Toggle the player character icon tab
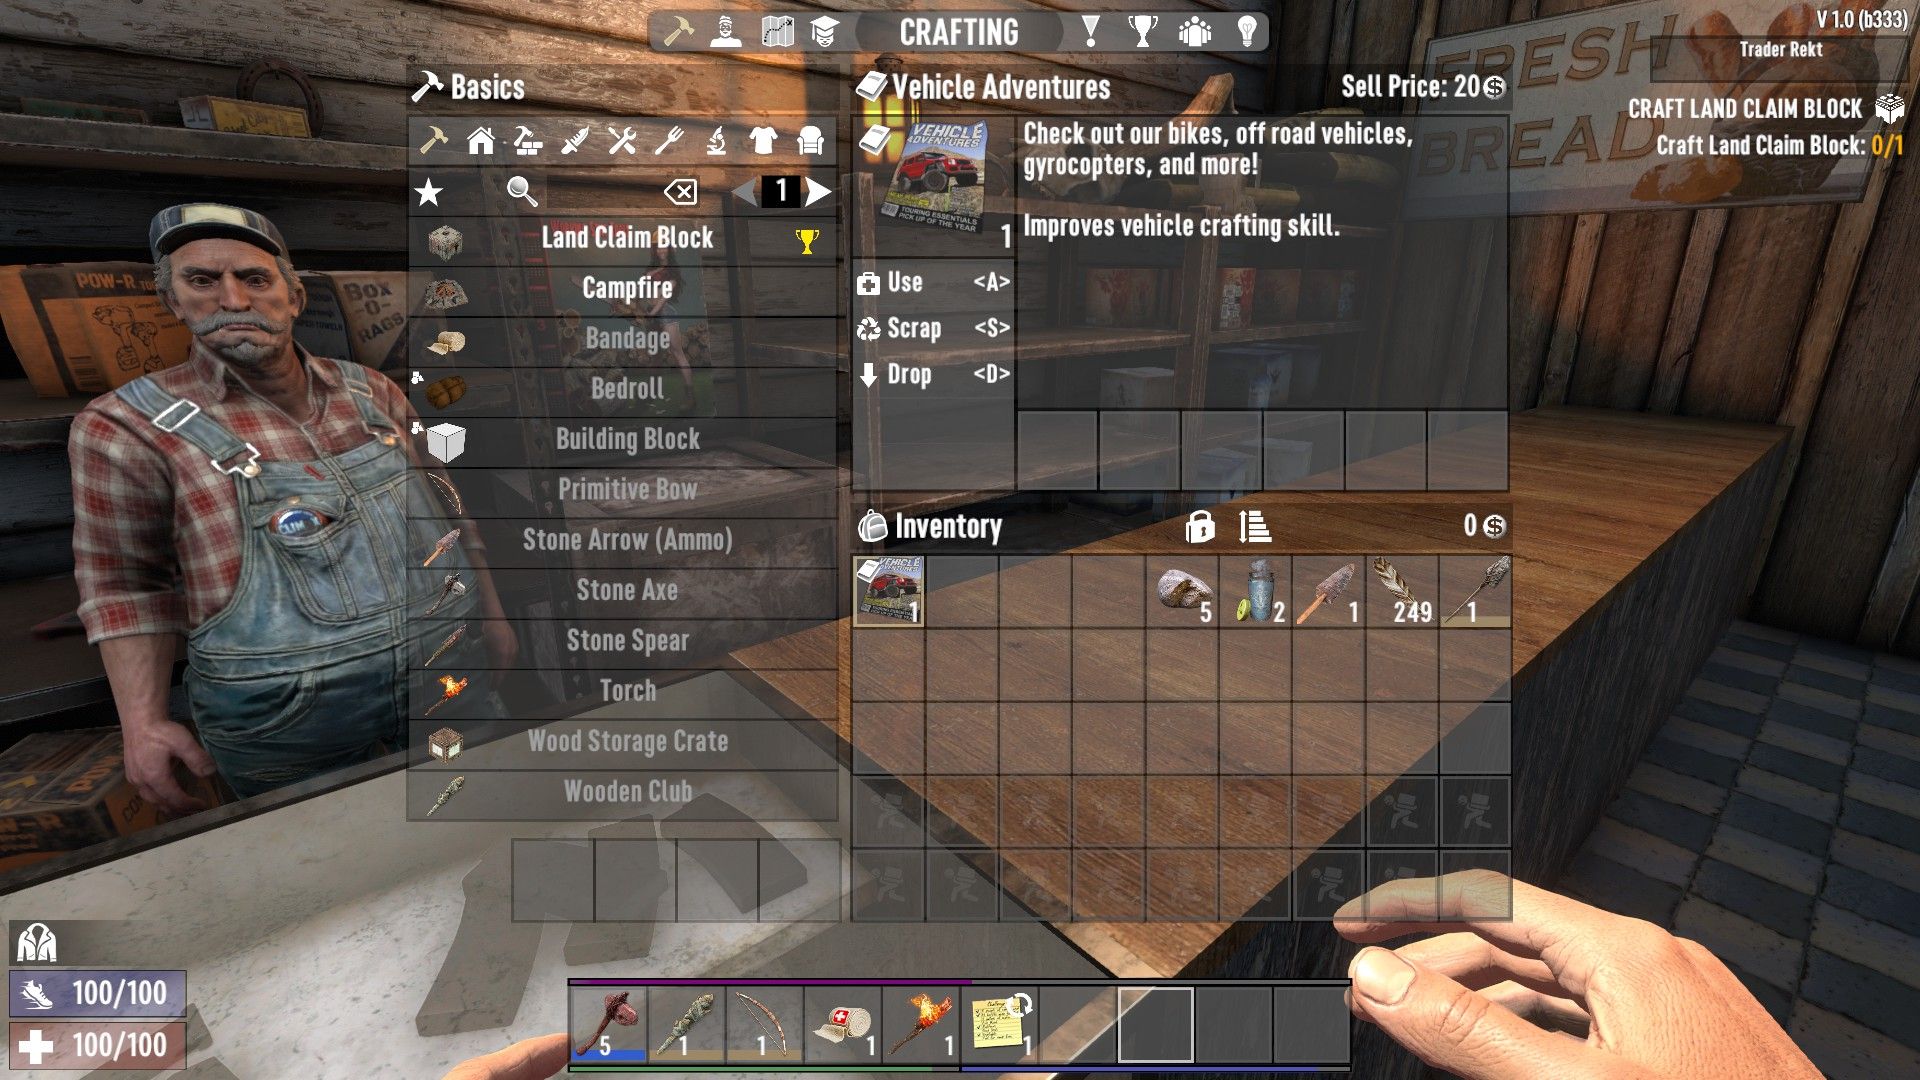Image resolution: width=1920 pixels, height=1080 pixels. 728,29
